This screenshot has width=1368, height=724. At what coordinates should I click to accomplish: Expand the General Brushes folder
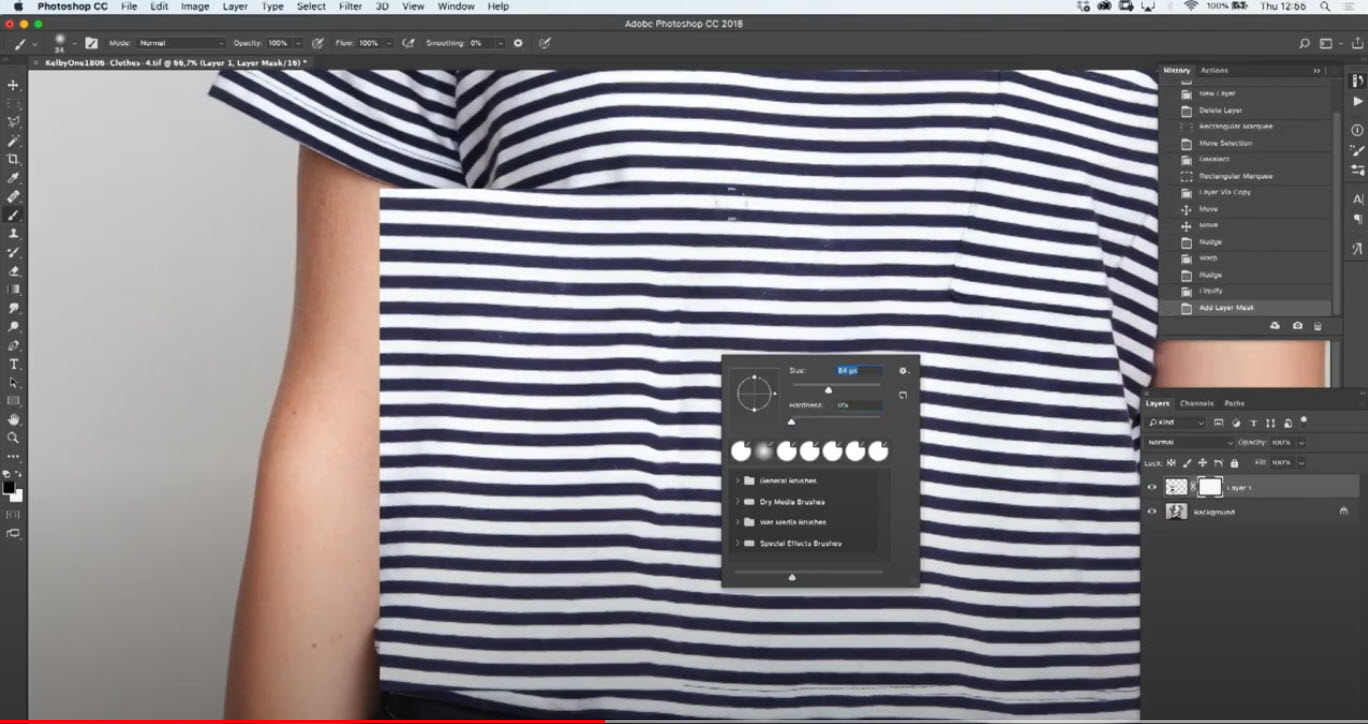pos(737,481)
